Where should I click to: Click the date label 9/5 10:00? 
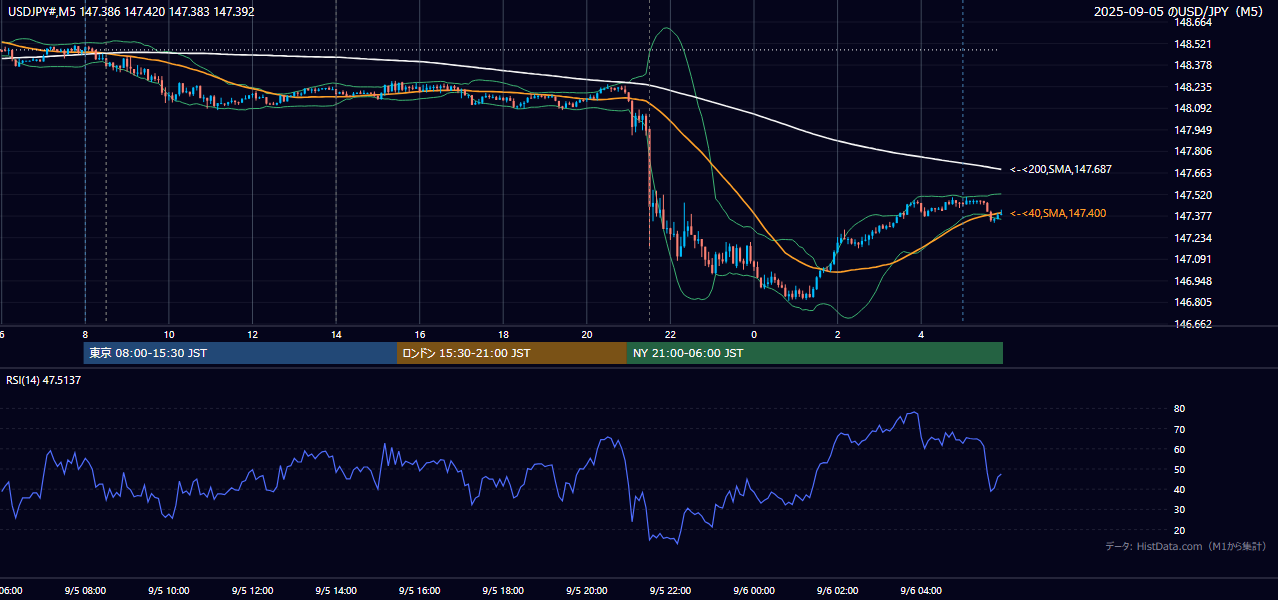(169, 591)
